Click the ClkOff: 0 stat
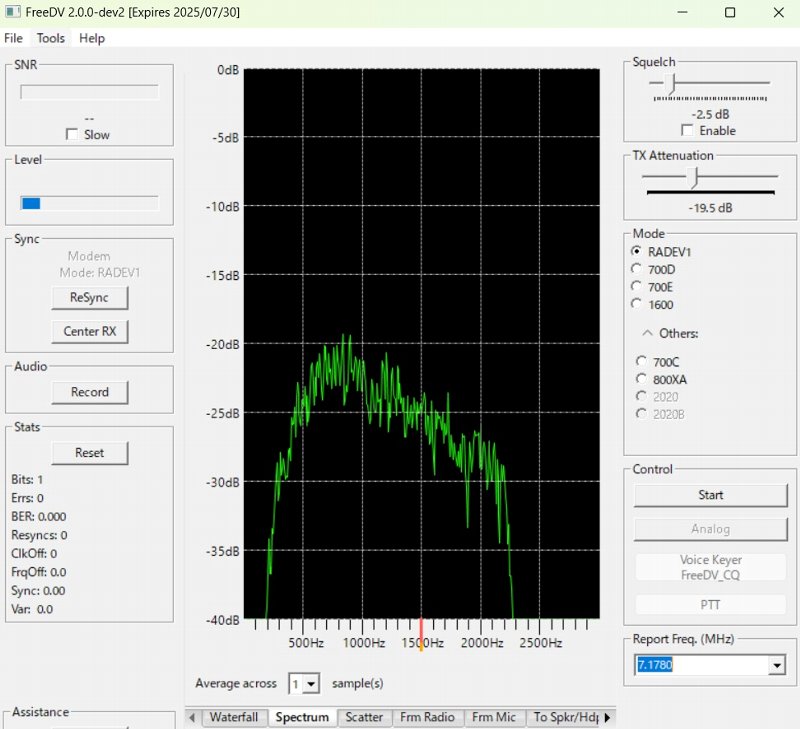This screenshot has height=729, width=800. point(34,553)
